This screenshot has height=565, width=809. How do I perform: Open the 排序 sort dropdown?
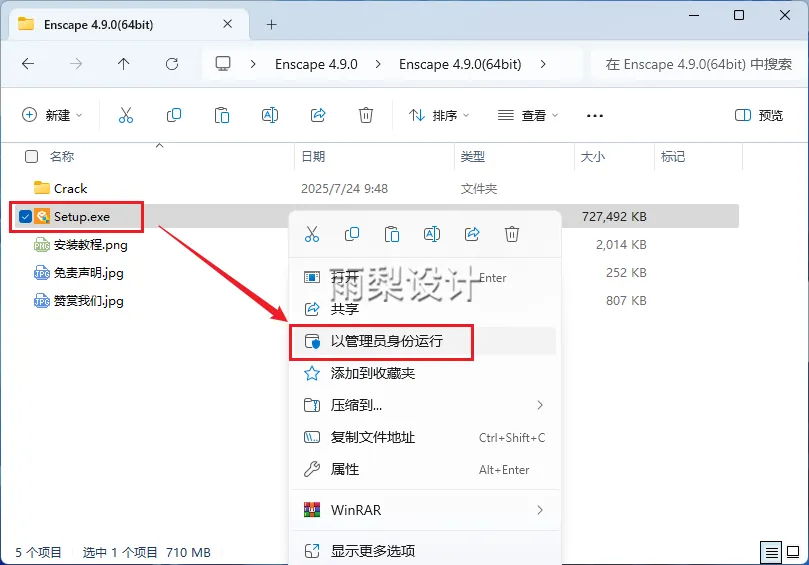439,115
